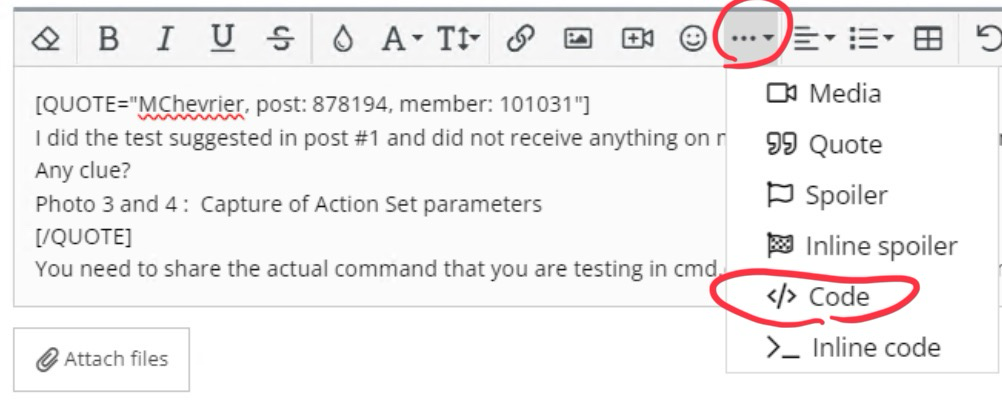The image size is (1002, 400).
Task: Open the text color droplet picker
Action: point(343,39)
